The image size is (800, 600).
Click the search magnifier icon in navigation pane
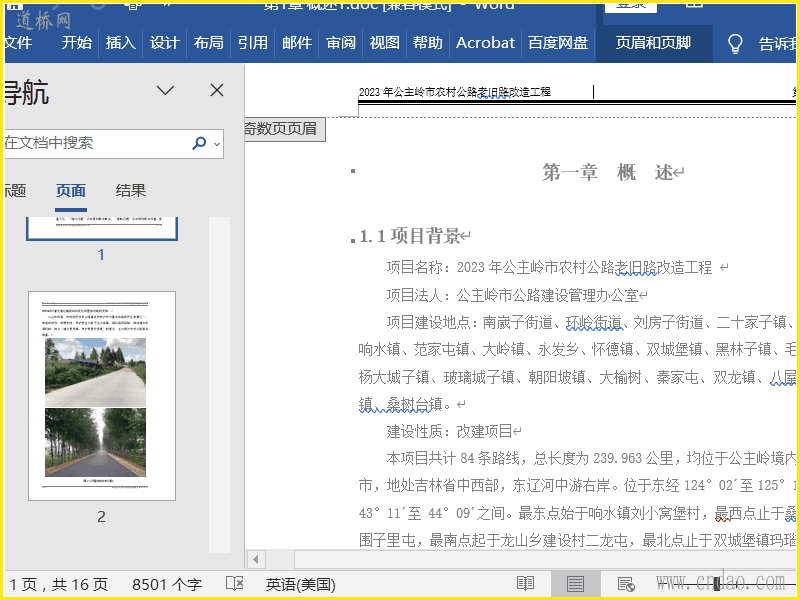click(199, 143)
